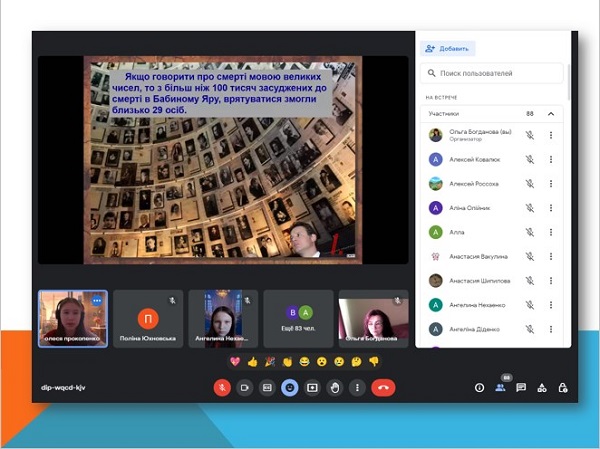
Task: Click the Поиск пользователей search field
Action: coord(492,73)
